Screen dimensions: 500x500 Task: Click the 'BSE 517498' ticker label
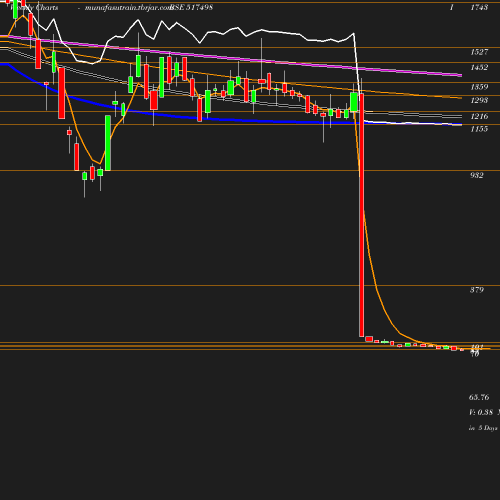(x=191, y=7)
